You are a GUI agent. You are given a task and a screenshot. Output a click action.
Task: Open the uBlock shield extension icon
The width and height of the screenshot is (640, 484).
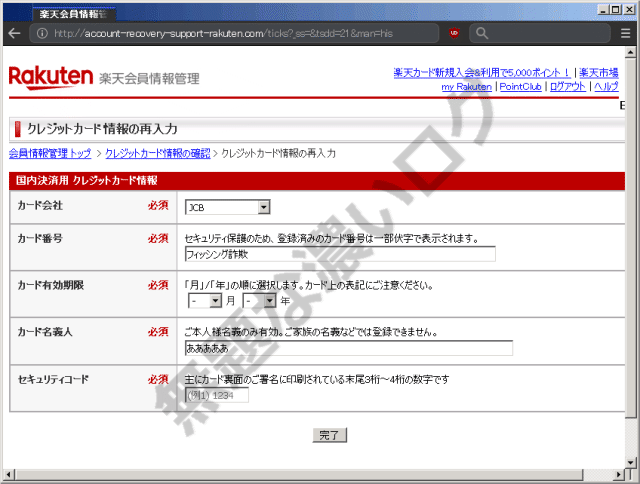tap(454, 33)
